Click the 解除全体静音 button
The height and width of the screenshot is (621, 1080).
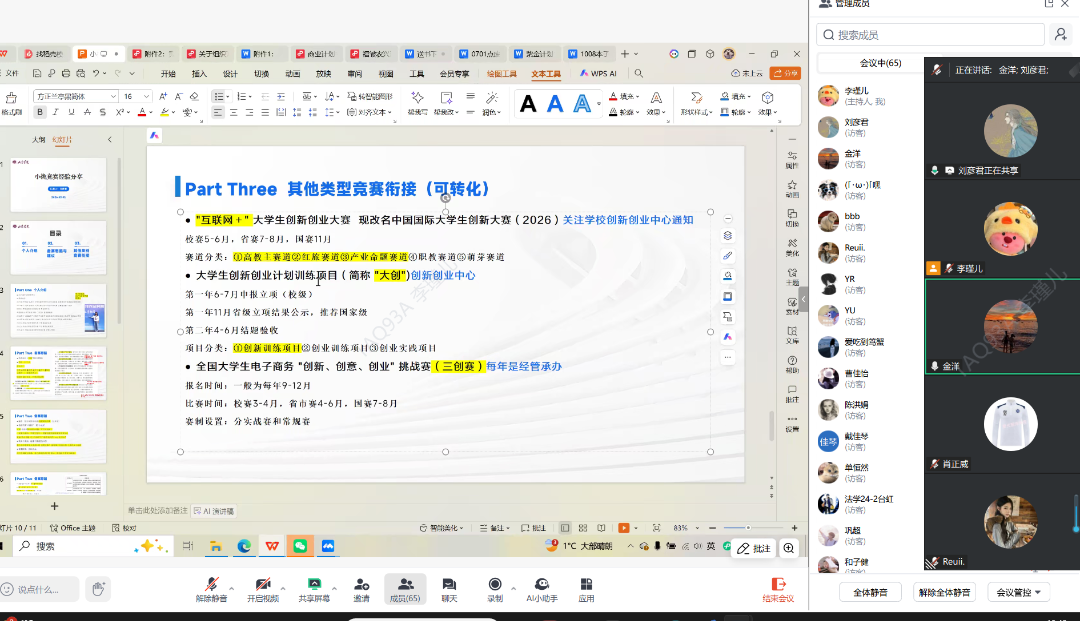[944, 592]
